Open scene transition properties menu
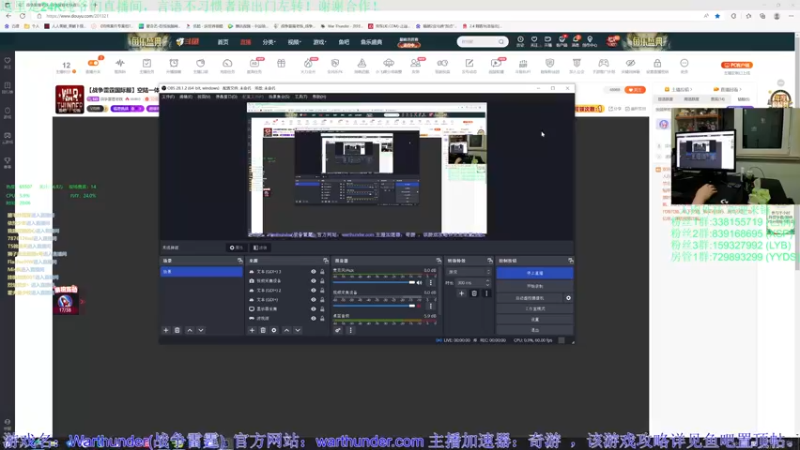 (x=486, y=293)
